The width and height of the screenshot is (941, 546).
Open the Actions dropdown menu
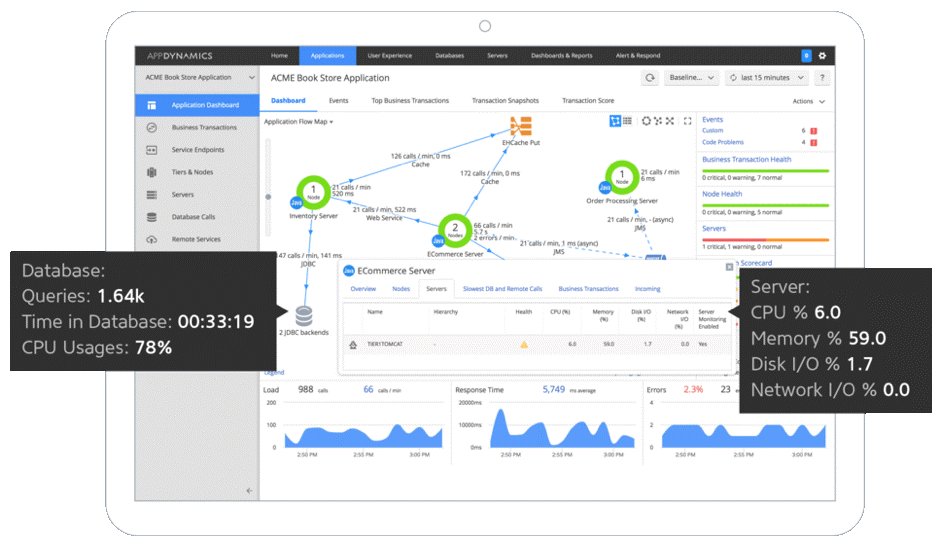(808, 101)
